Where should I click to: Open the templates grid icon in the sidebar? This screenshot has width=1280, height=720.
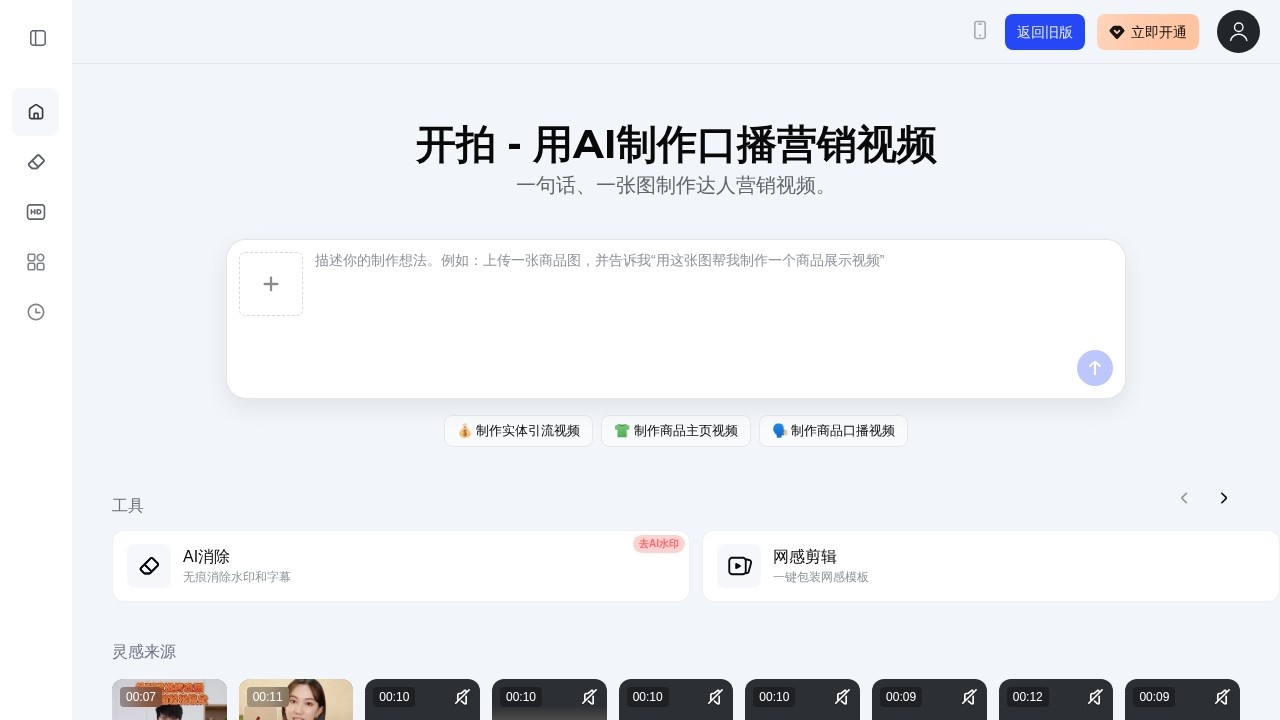coord(36,262)
